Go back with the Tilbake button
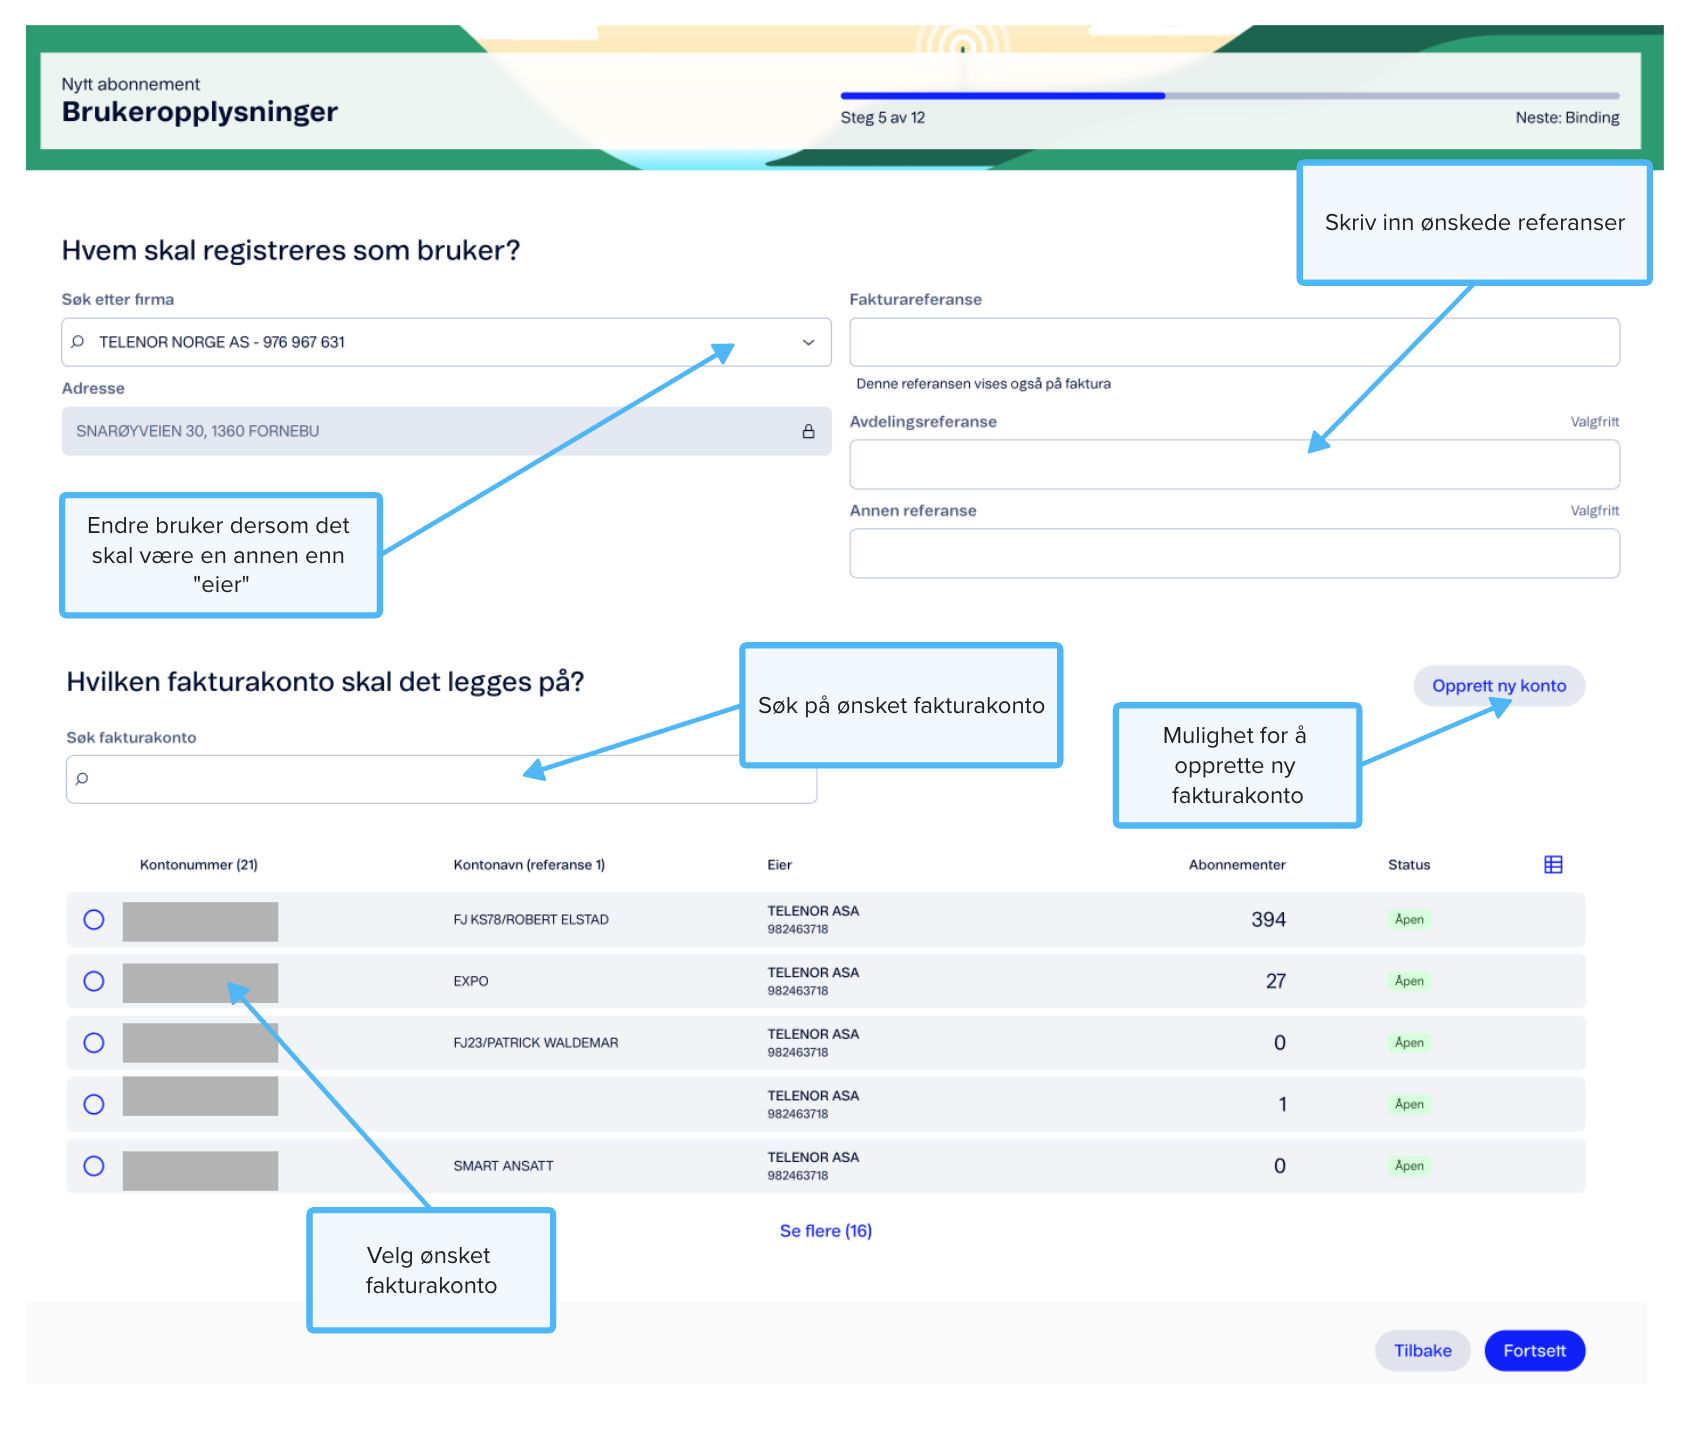This screenshot has height=1442, width=1694. coord(1422,1351)
